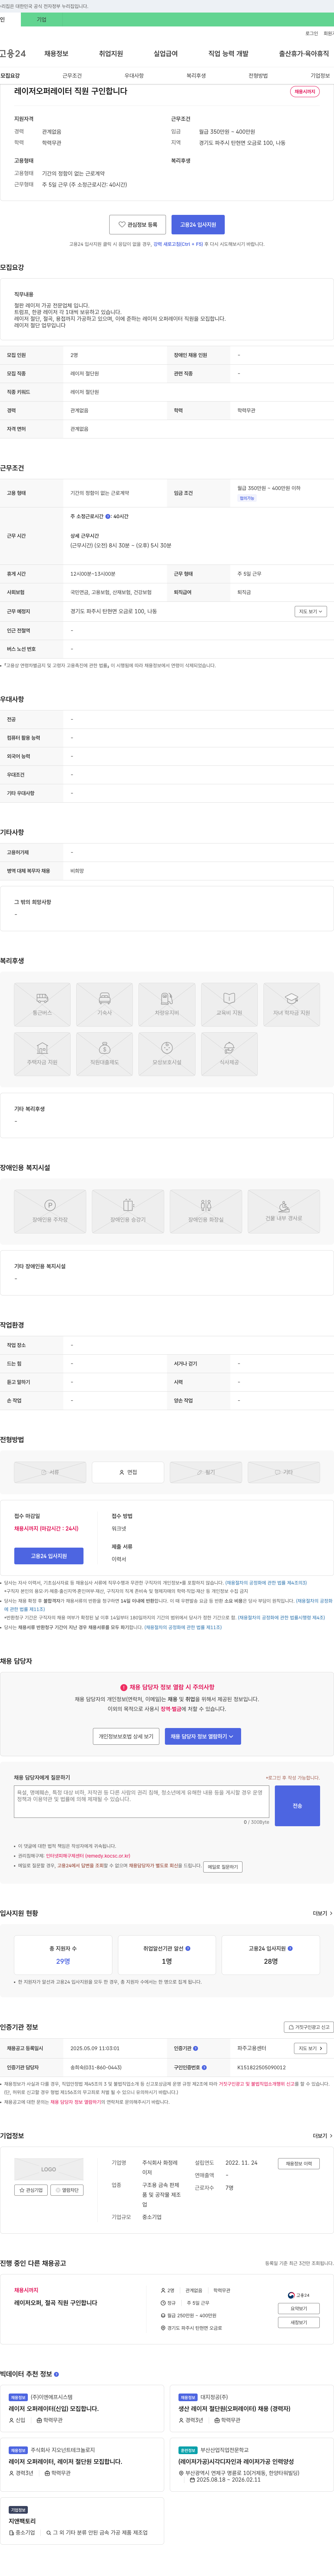
Task: Switch to the 우대사항 tab
Action: pos(134,76)
